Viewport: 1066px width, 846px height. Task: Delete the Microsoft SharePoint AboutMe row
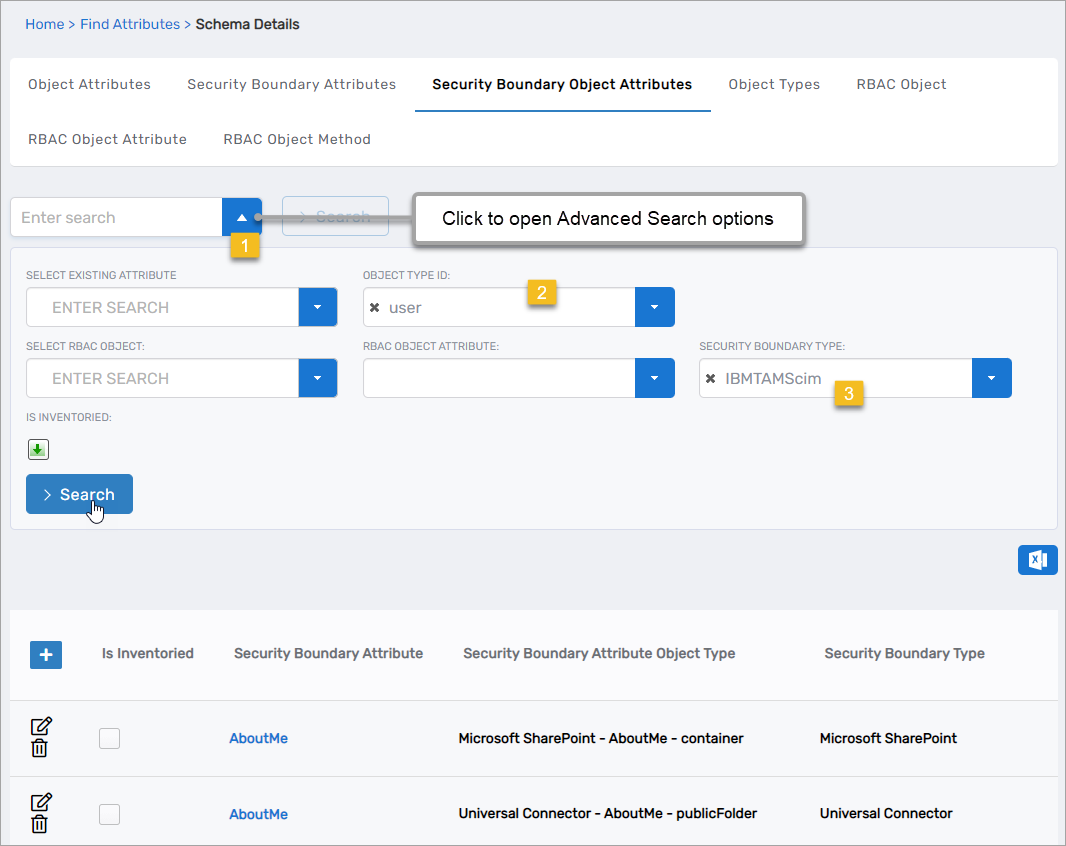39,748
